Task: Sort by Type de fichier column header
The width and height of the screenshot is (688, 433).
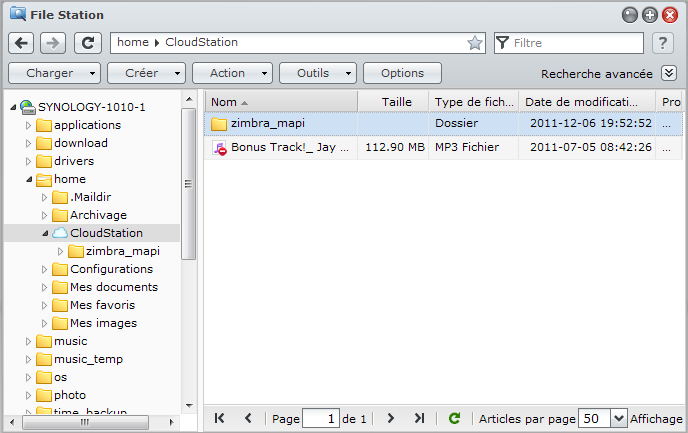Action: tap(474, 102)
